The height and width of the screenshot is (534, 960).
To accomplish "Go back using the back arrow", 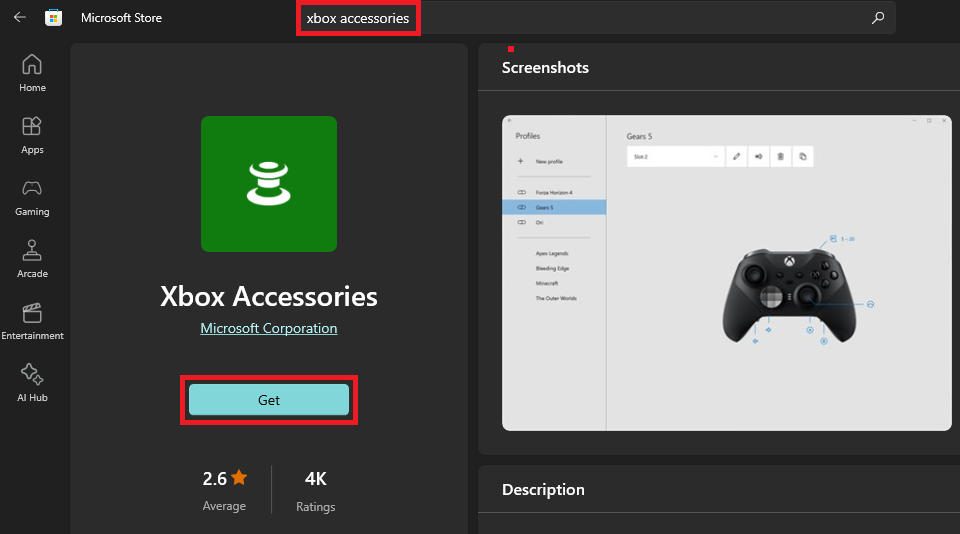I will click(x=20, y=17).
